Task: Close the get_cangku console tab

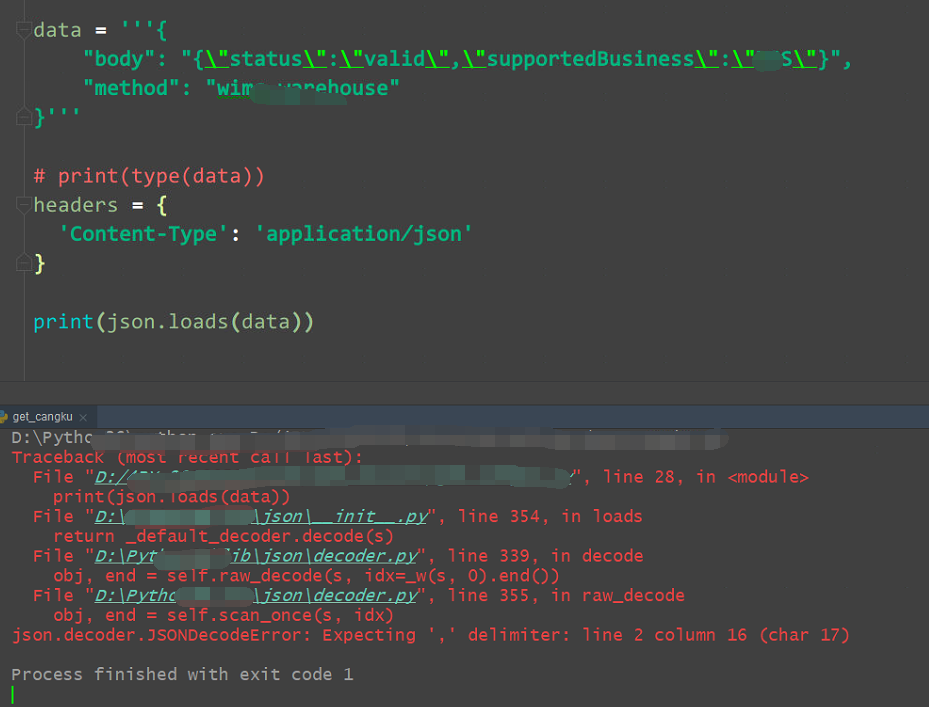Action: point(83,416)
